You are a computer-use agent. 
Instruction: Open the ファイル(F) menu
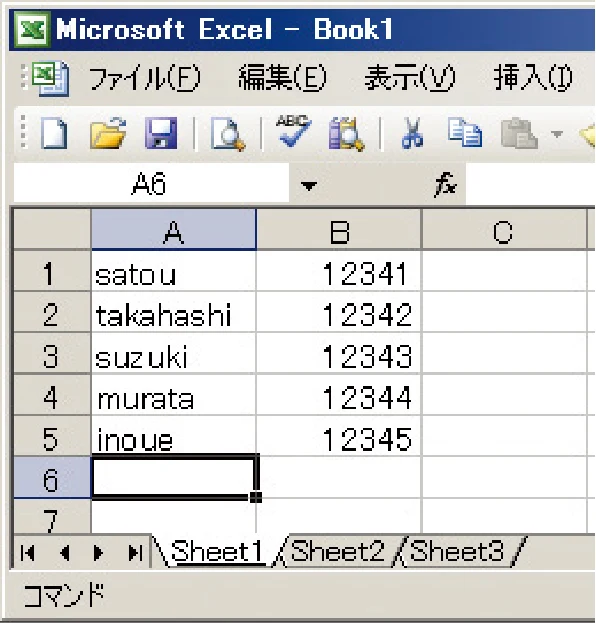click(145, 78)
